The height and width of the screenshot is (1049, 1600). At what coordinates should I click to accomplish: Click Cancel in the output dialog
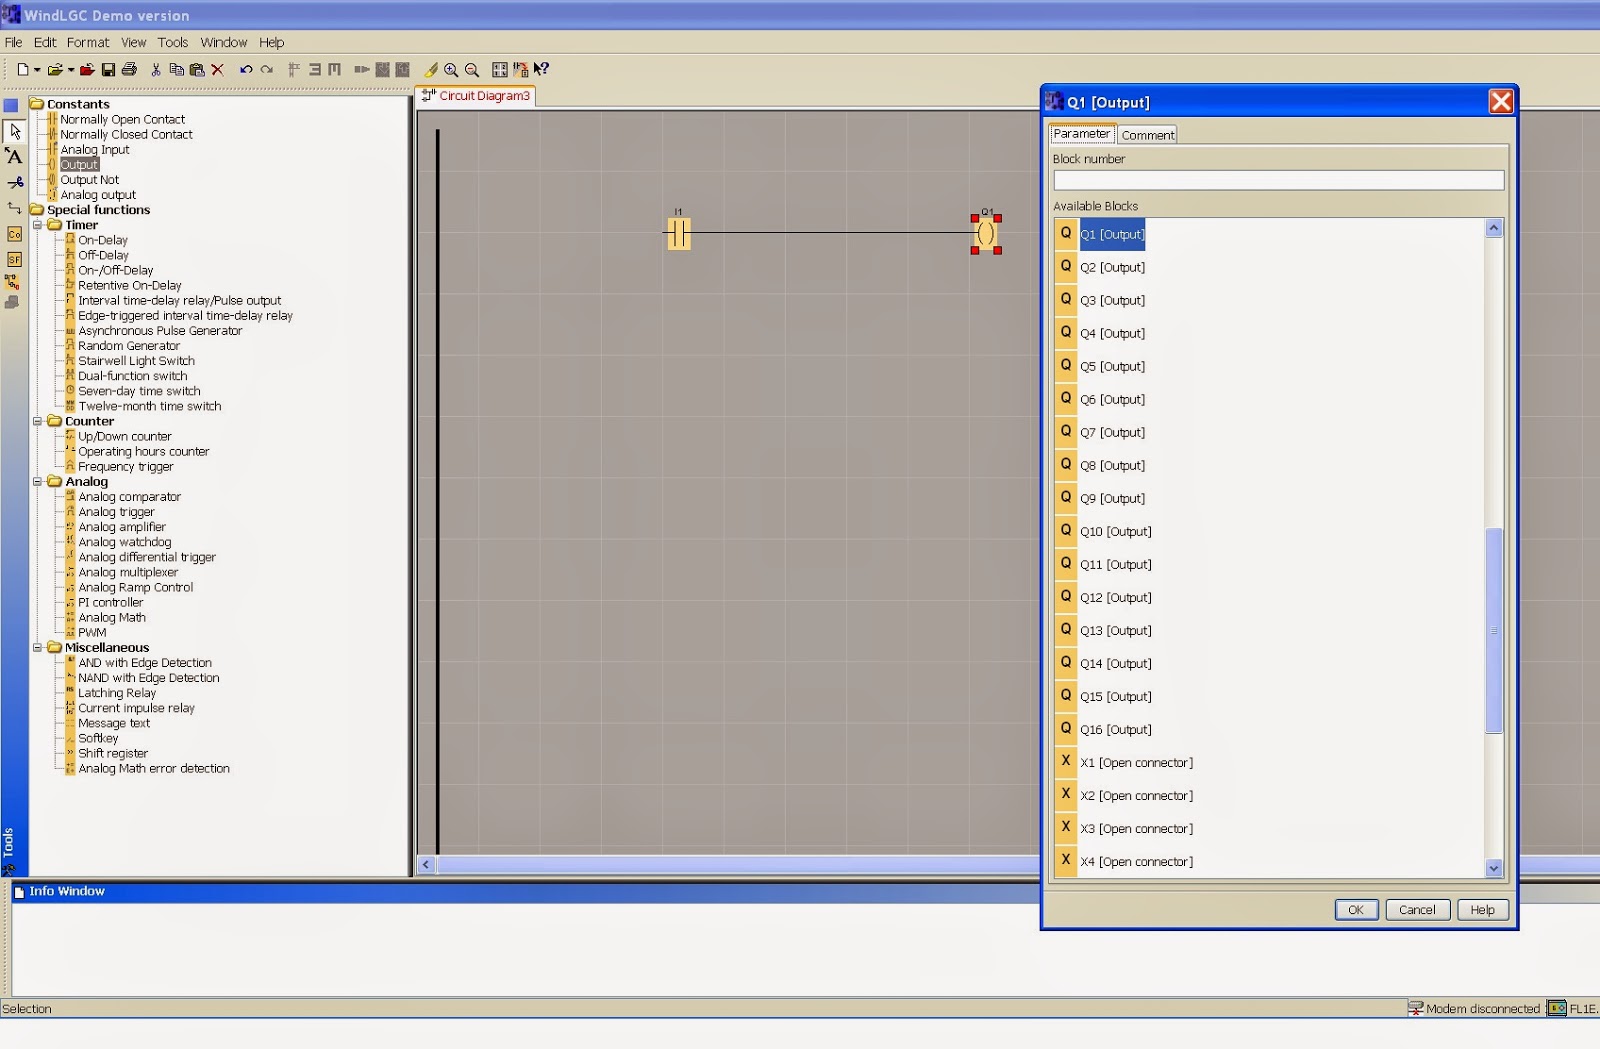coord(1417,909)
